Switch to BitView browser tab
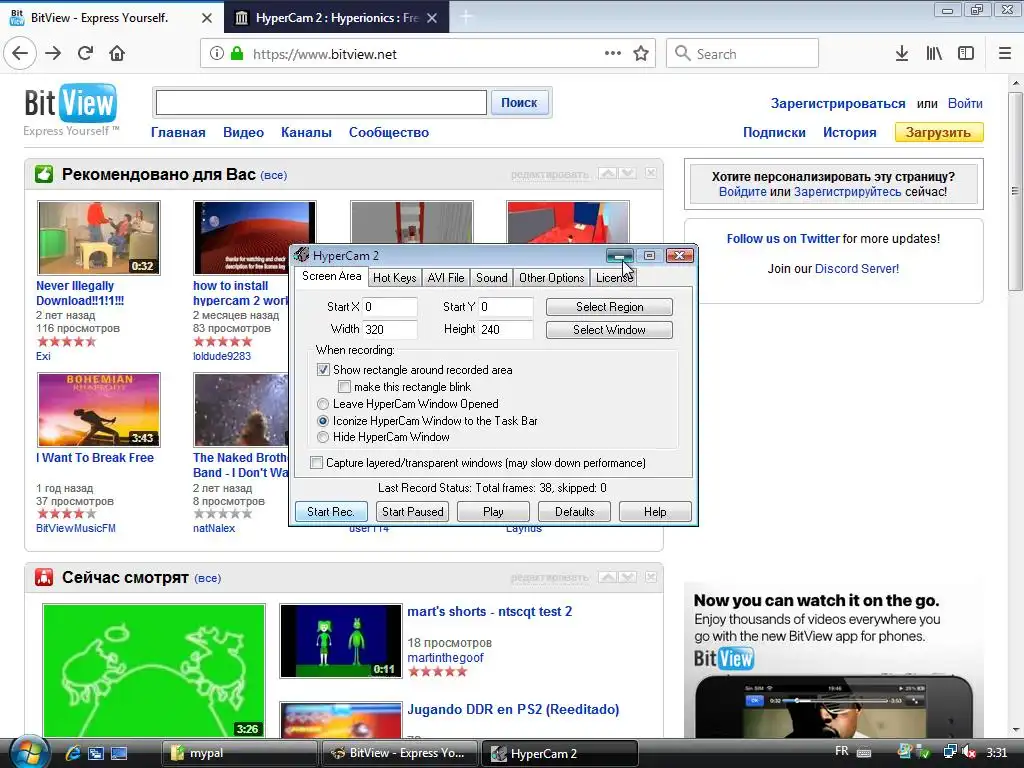The image size is (1024, 768). 111,18
